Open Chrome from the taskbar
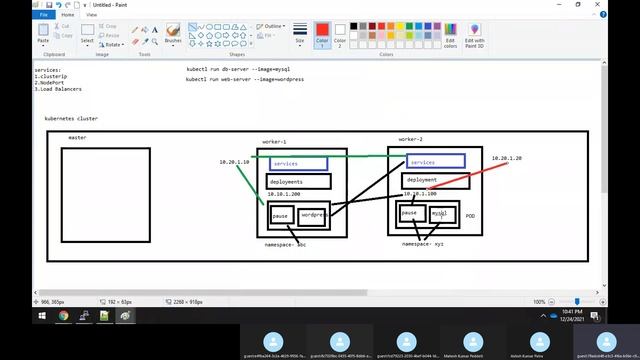The height and width of the screenshot is (360, 640). [63, 316]
